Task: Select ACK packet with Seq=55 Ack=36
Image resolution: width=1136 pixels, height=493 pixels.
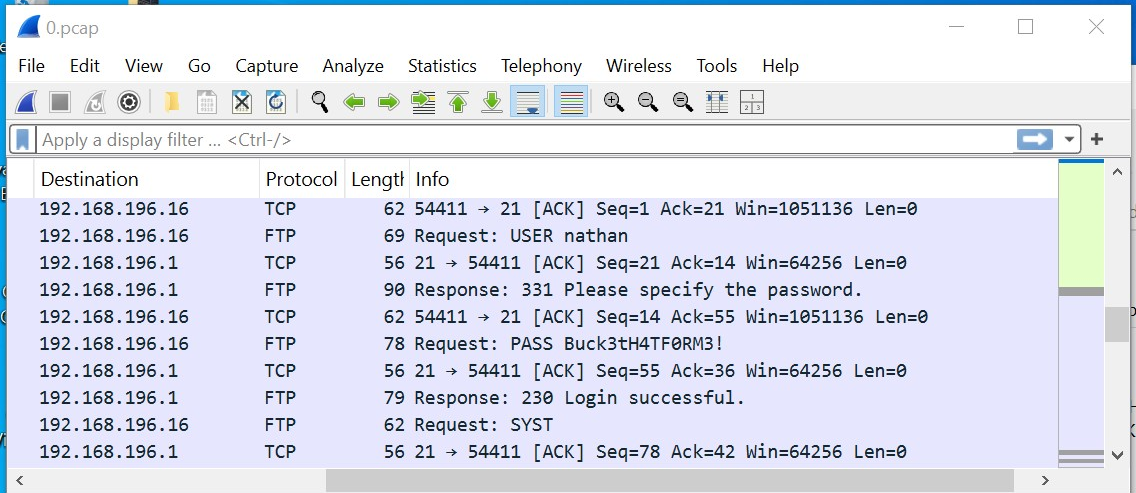Action: pyautogui.click(x=532, y=370)
